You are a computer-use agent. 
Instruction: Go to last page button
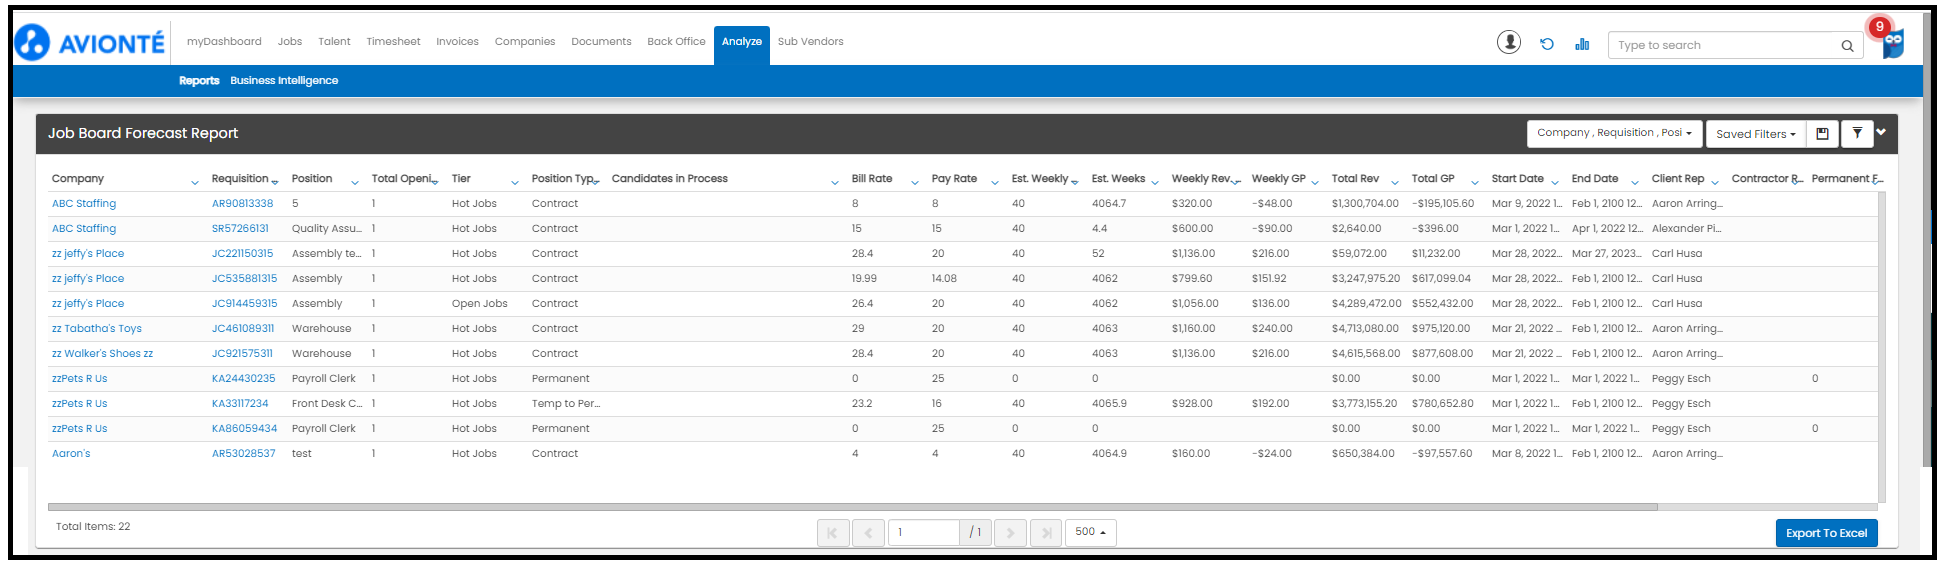1046,533
